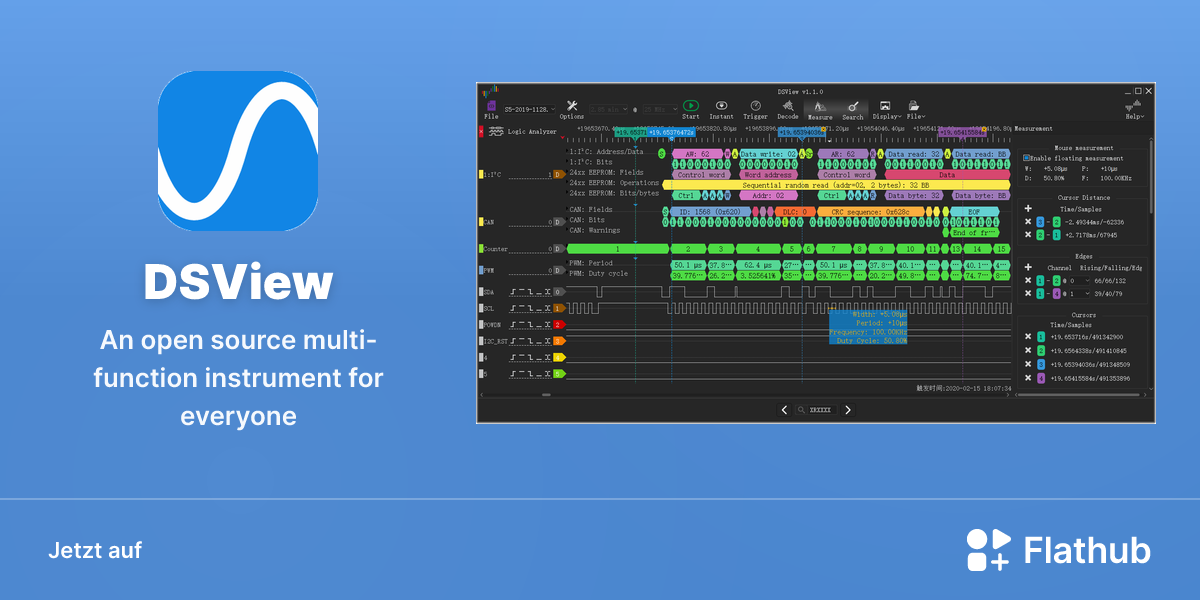This screenshot has width=1200, height=600.
Task: Click the purple File chip icon
Action: click(491, 105)
